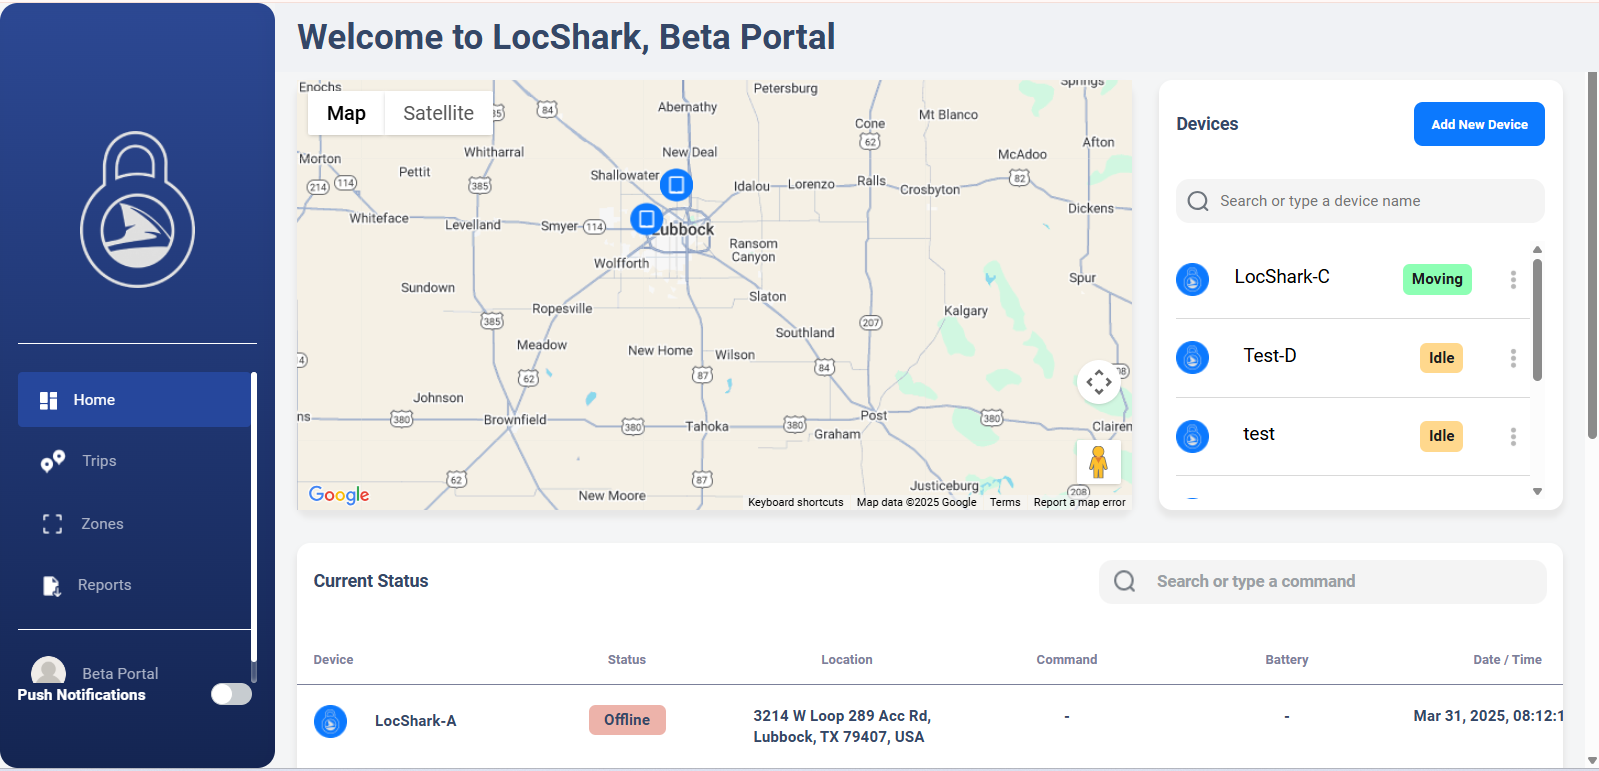Go to Zones in the sidebar
This screenshot has height=771, width=1599.
pos(102,524)
